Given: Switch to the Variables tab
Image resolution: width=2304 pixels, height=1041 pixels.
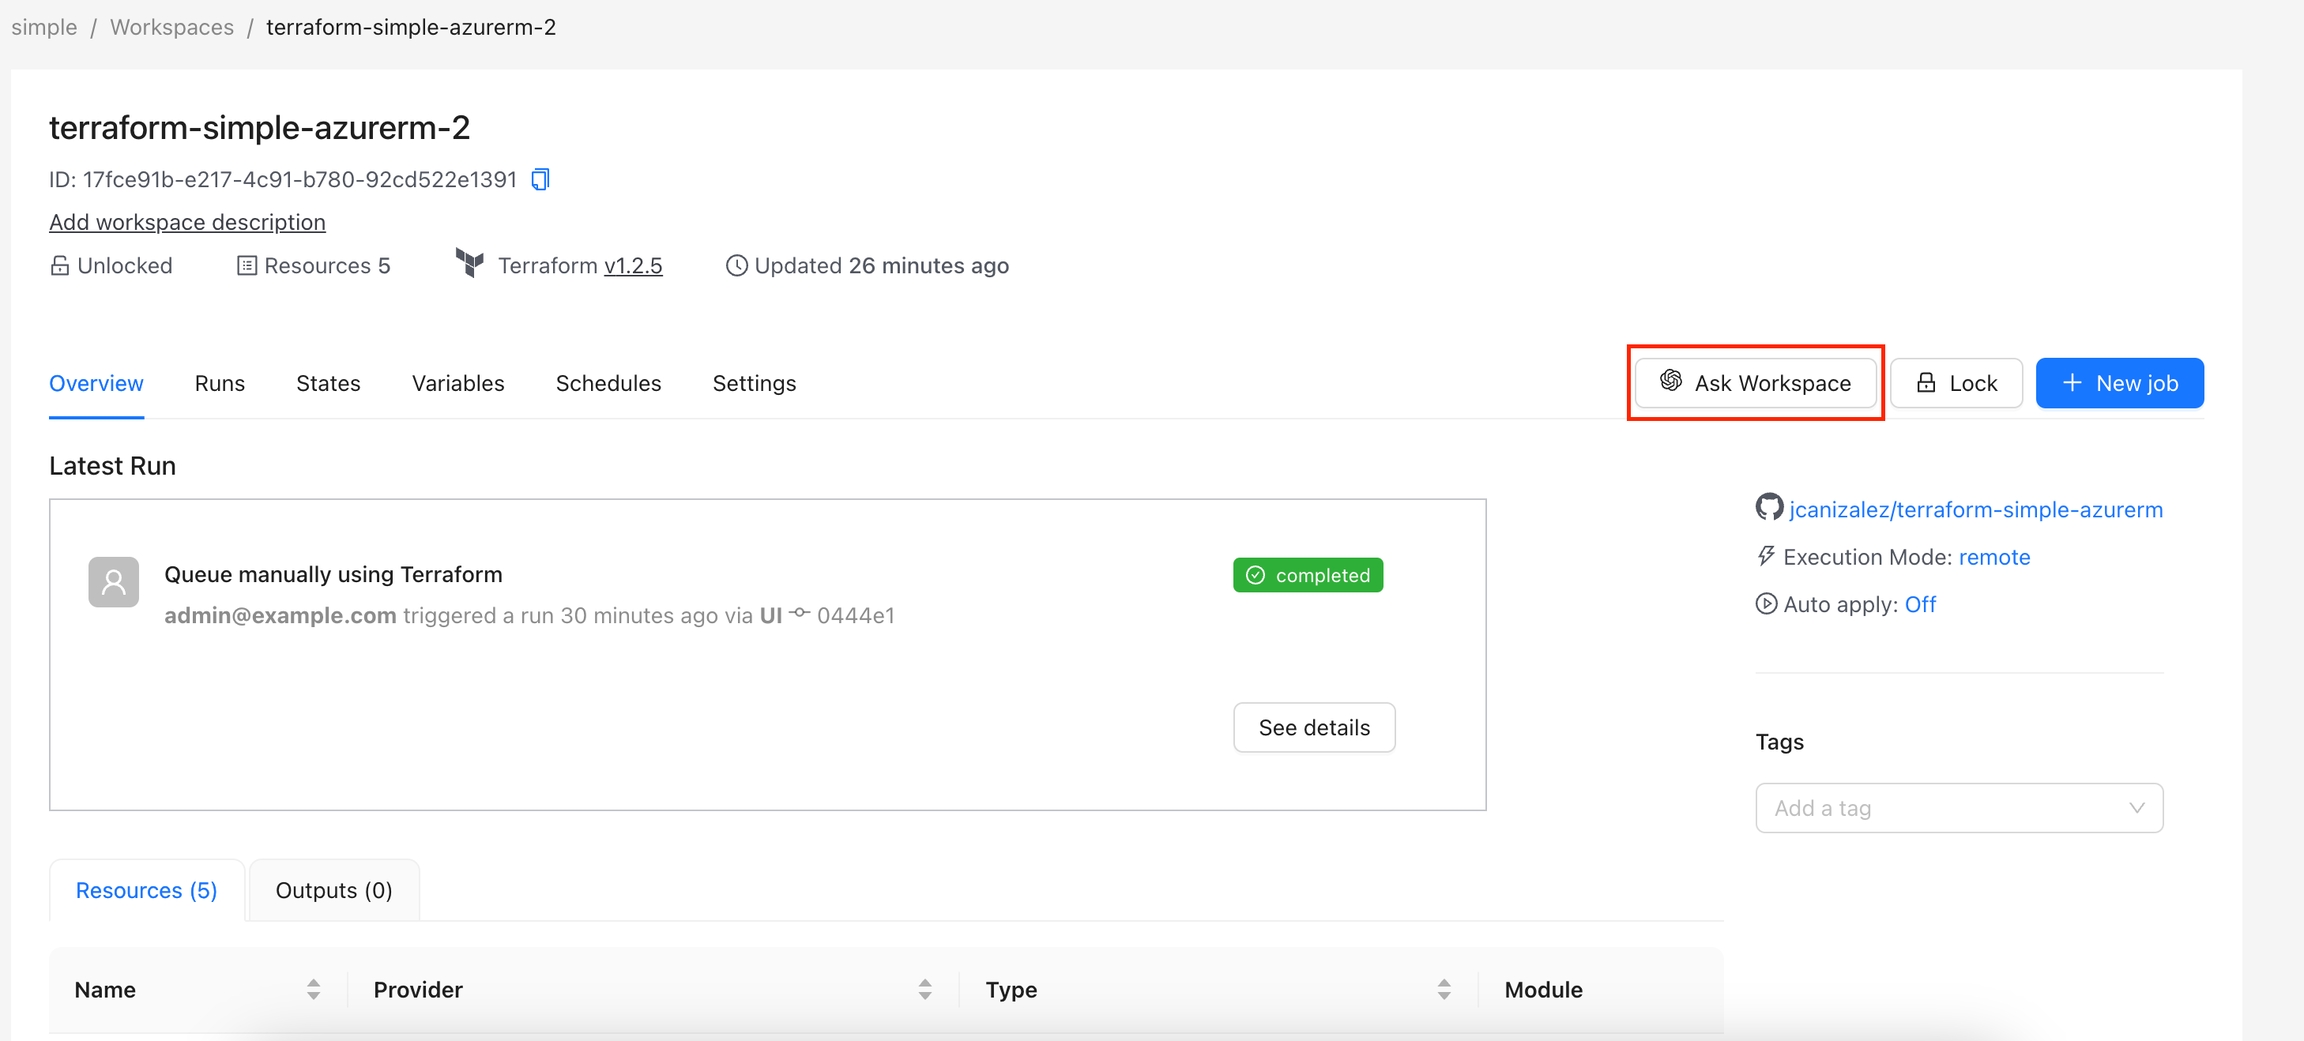Looking at the screenshot, I should [x=458, y=383].
